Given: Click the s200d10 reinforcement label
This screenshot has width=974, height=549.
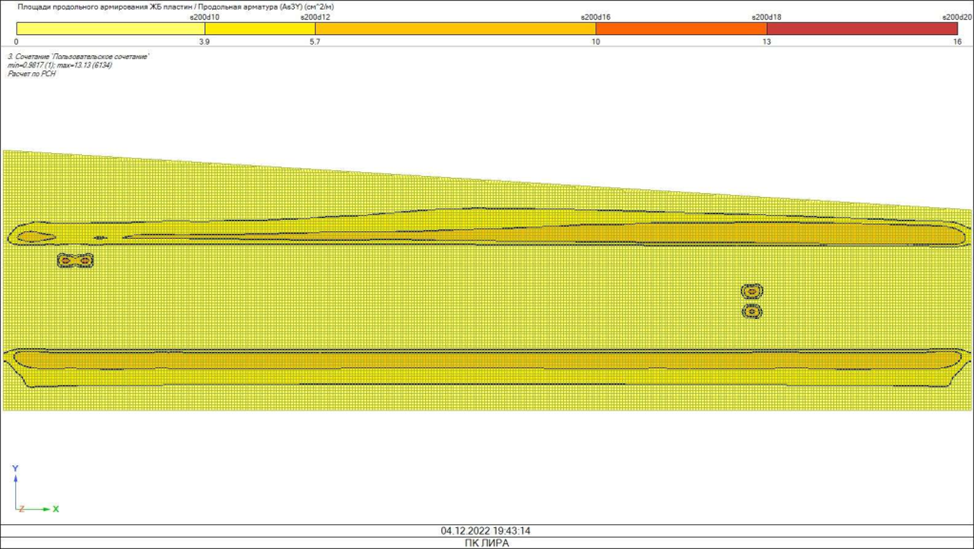Looking at the screenshot, I should point(204,17).
